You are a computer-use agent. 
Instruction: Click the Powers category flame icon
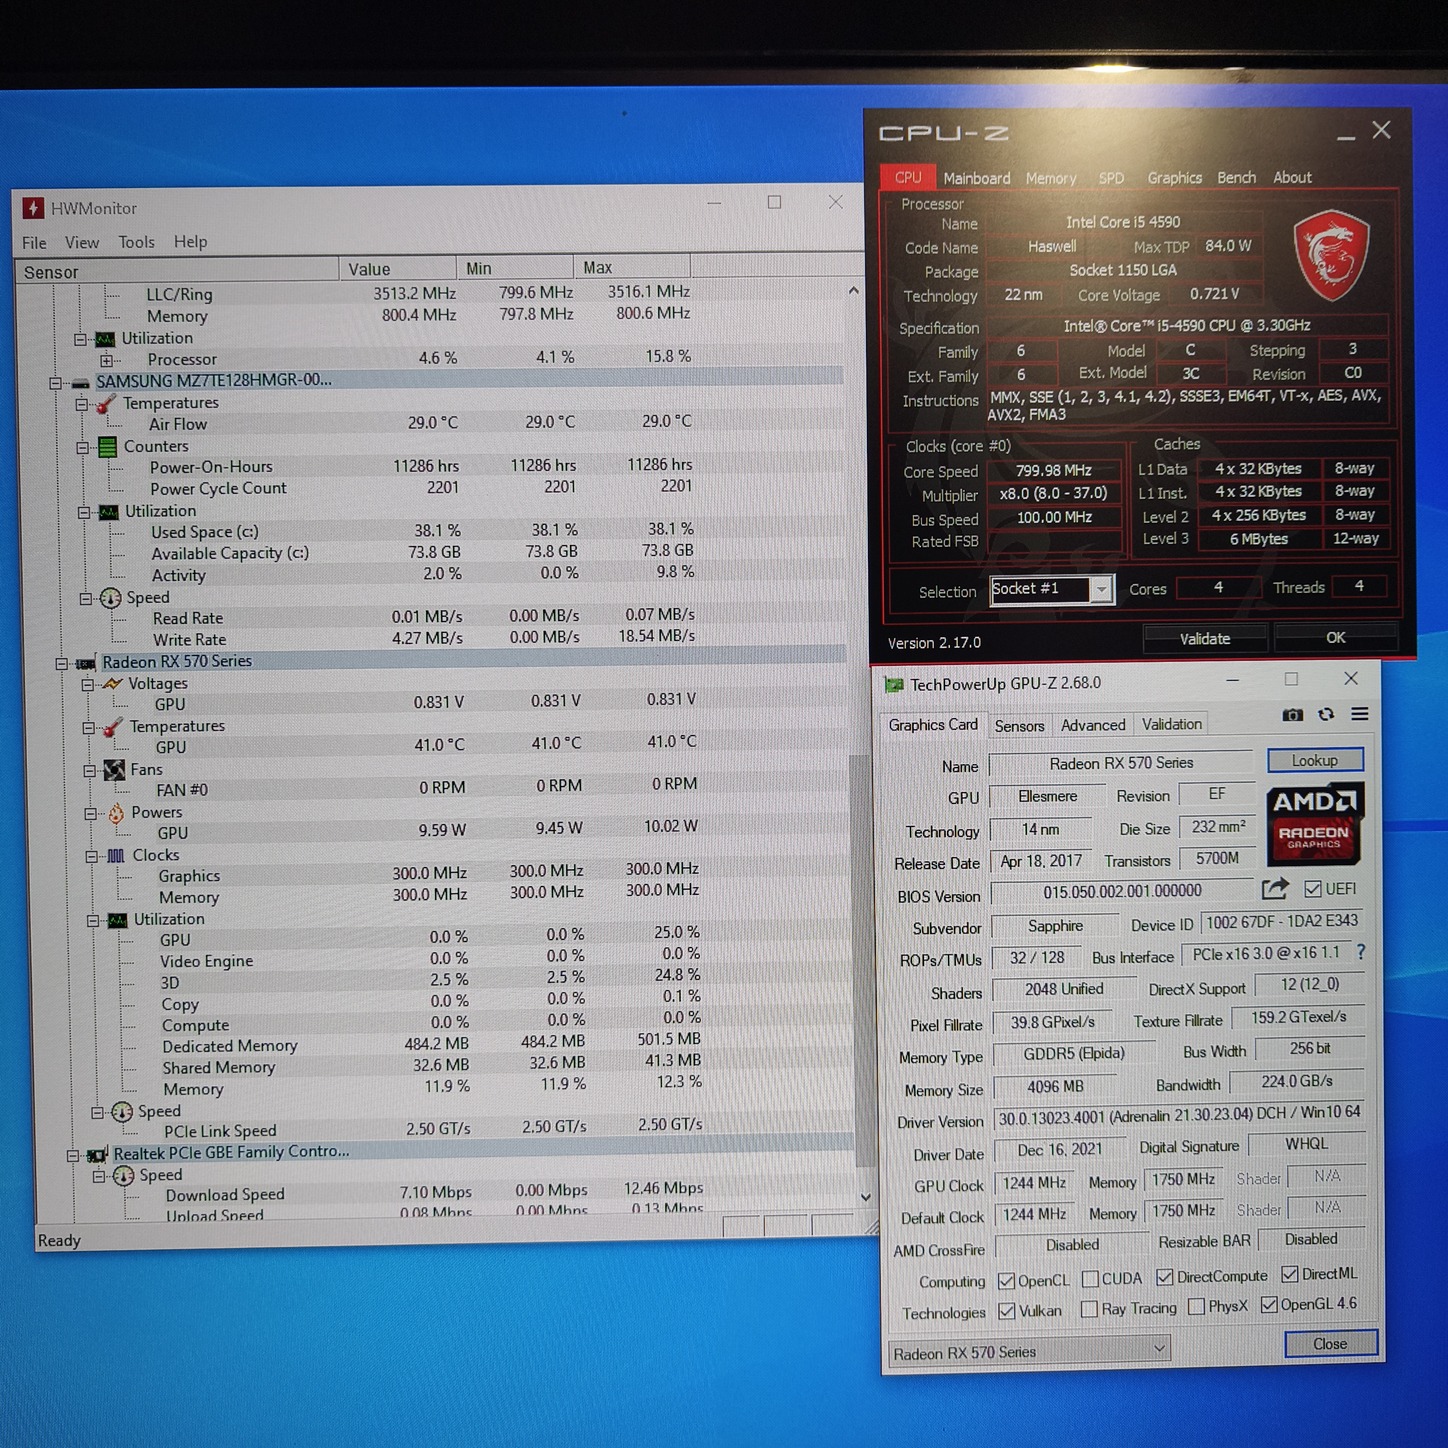(116, 813)
